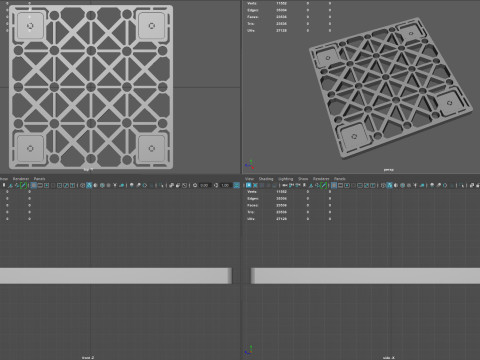Click exposure icon in front view toolbar
This screenshot has height=360, width=480.
[195, 185]
